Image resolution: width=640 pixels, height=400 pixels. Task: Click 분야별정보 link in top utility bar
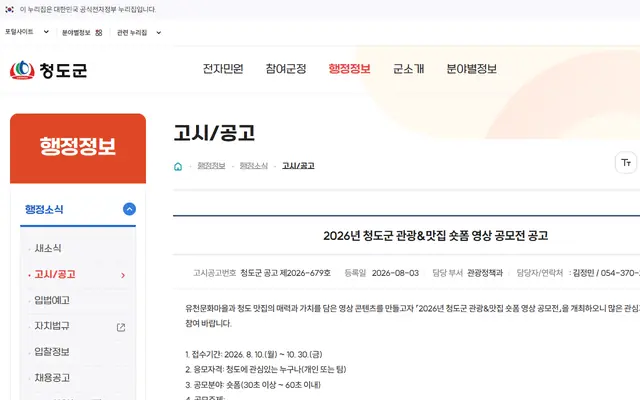(x=76, y=33)
